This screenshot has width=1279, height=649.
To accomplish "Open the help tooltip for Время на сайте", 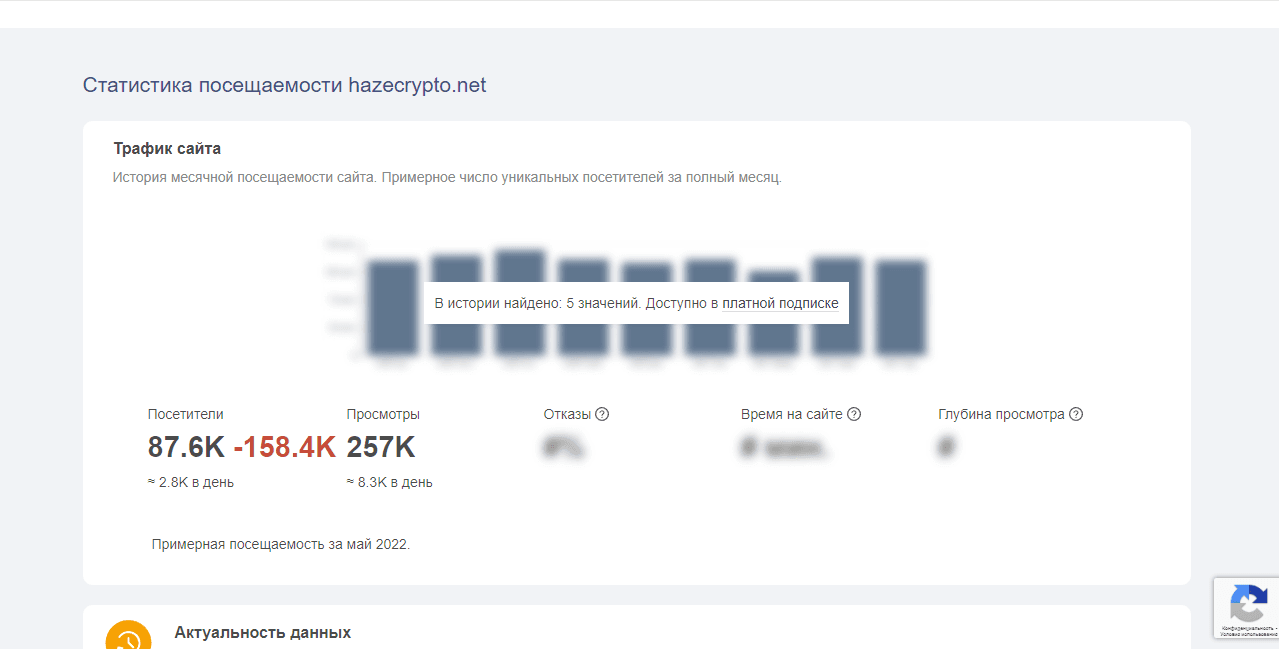I will coord(854,414).
